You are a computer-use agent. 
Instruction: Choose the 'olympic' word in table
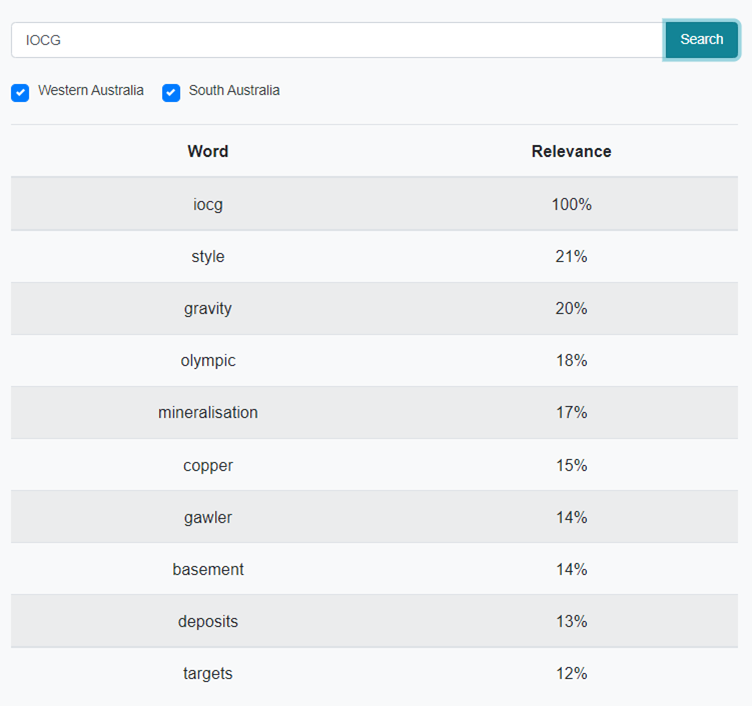click(208, 361)
